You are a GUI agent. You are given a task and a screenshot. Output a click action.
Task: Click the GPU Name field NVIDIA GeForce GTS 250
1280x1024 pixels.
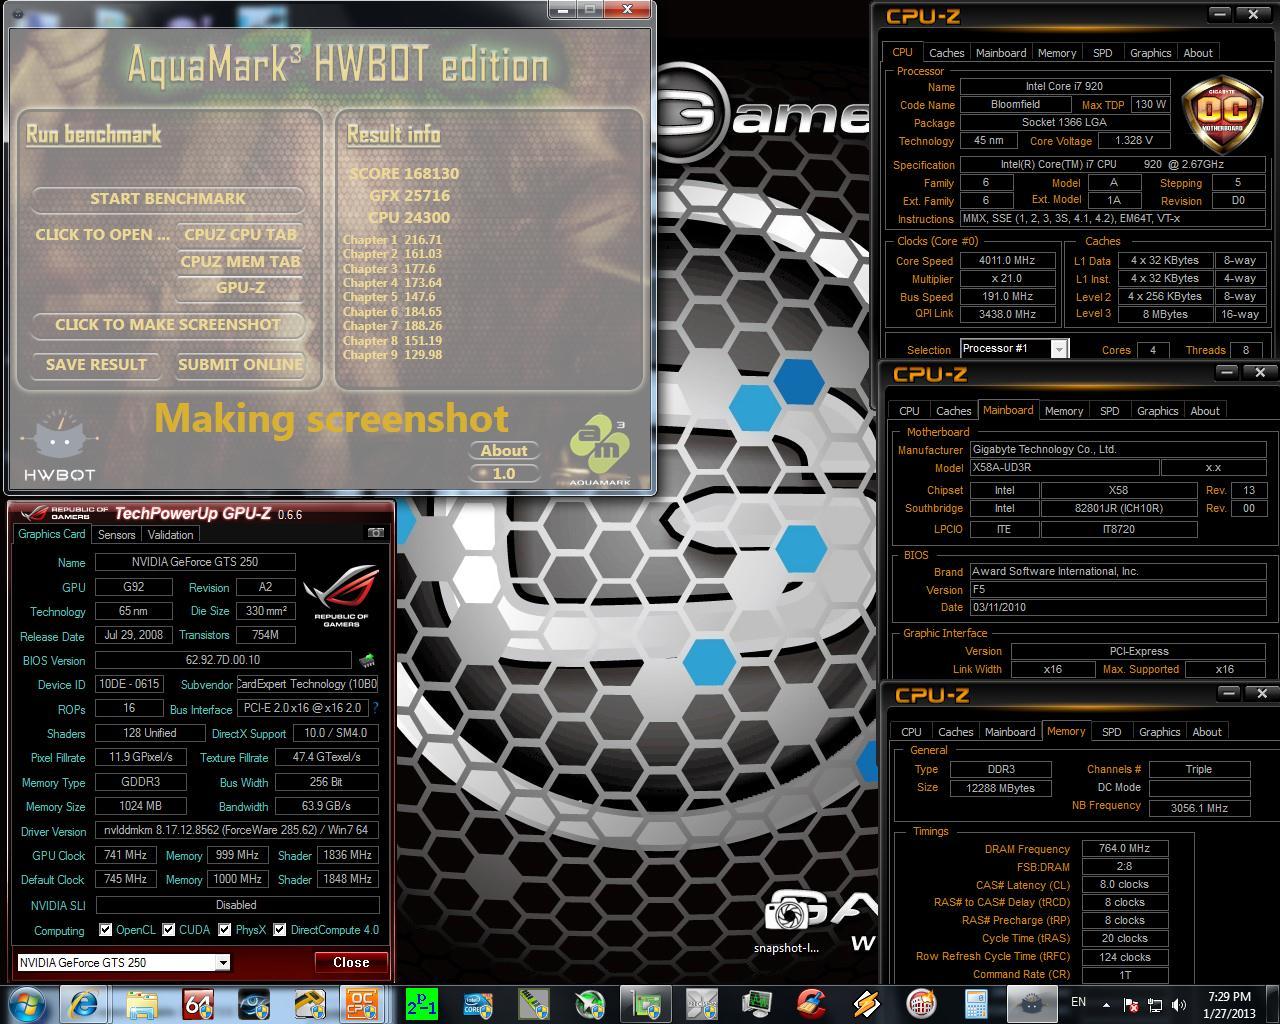(195, 562)
